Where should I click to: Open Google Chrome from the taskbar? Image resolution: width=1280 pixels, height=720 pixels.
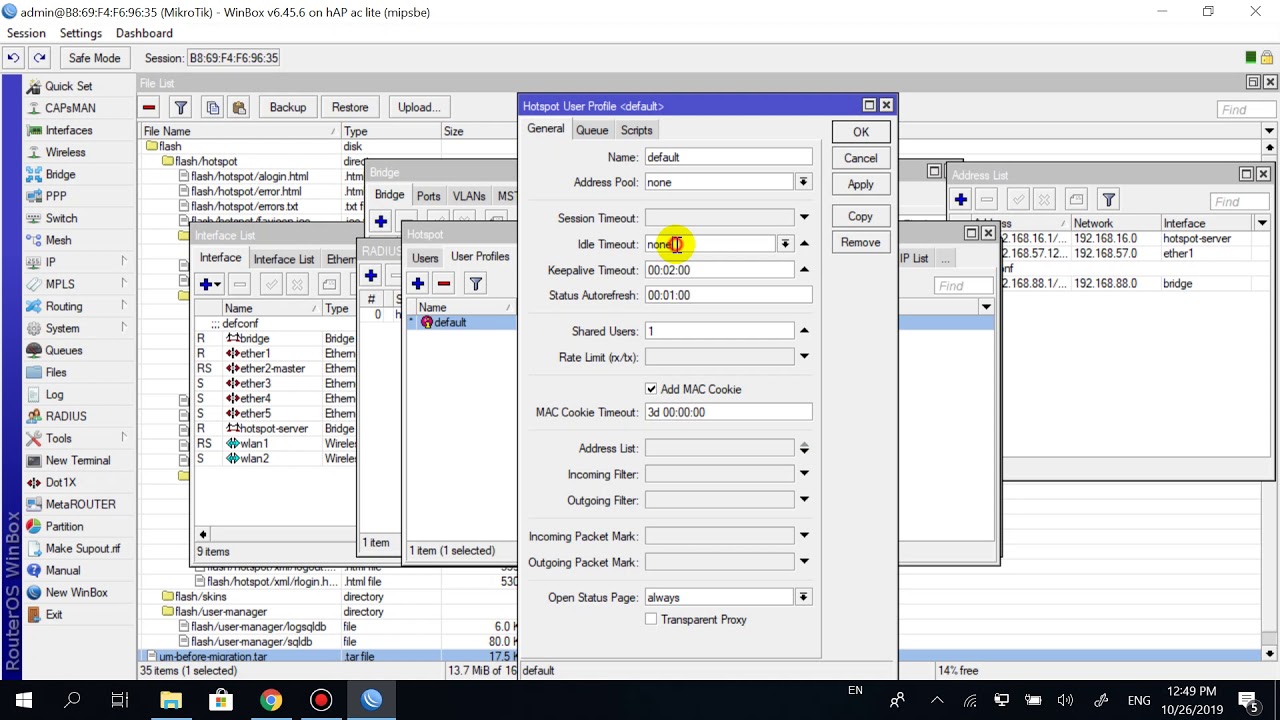tap(271, 700)
